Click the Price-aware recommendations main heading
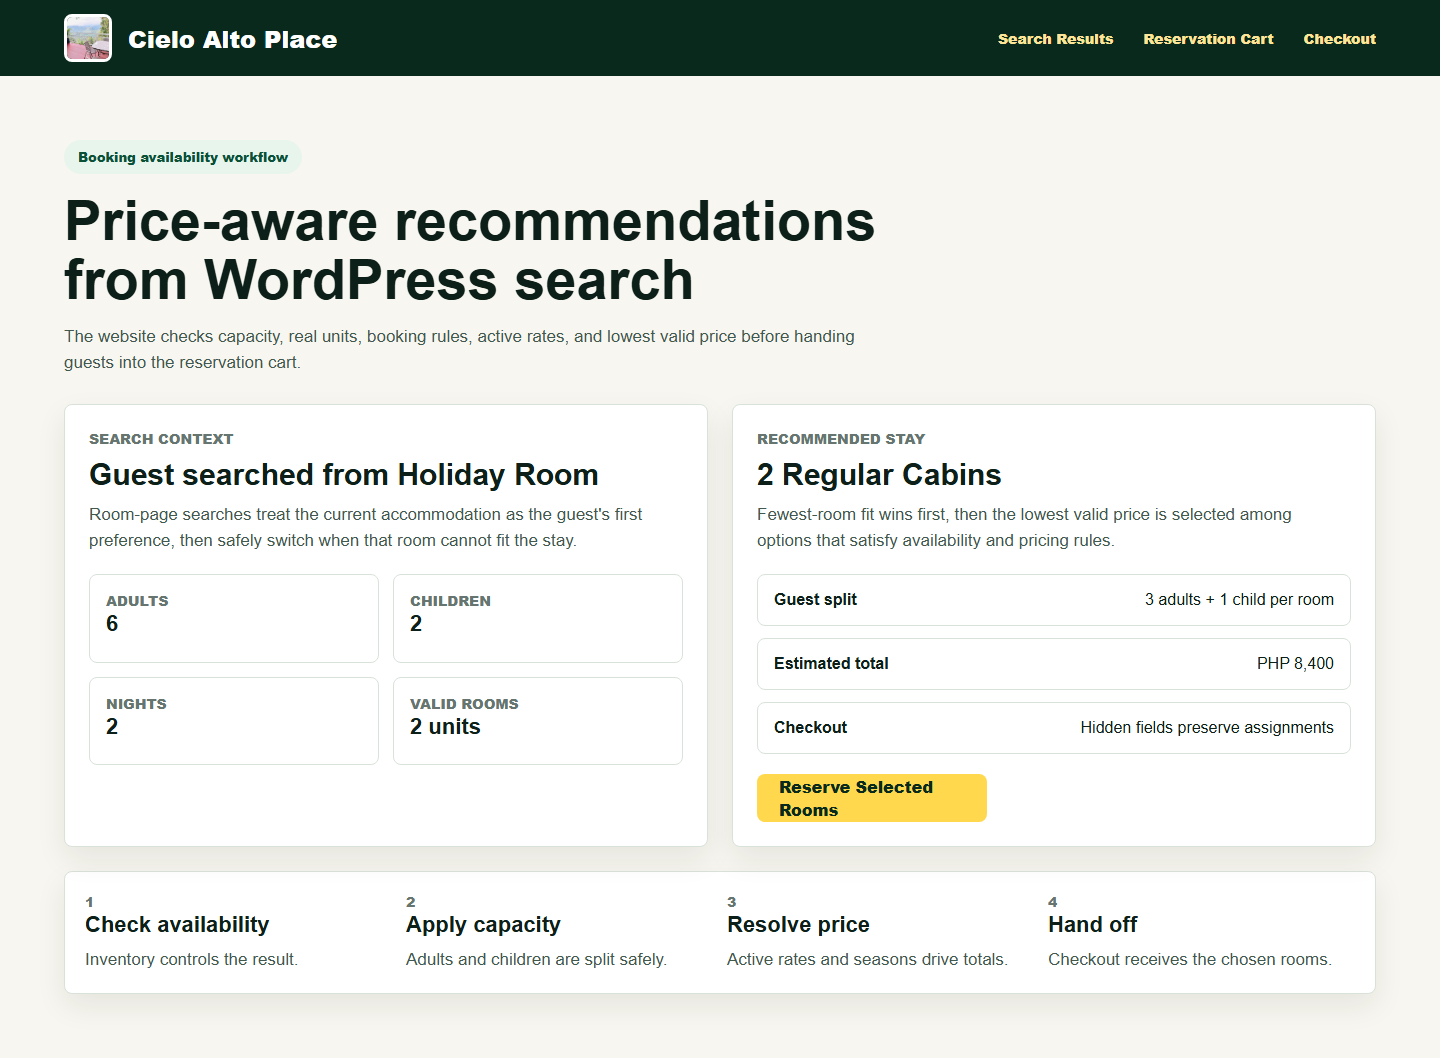 point(470,250)
